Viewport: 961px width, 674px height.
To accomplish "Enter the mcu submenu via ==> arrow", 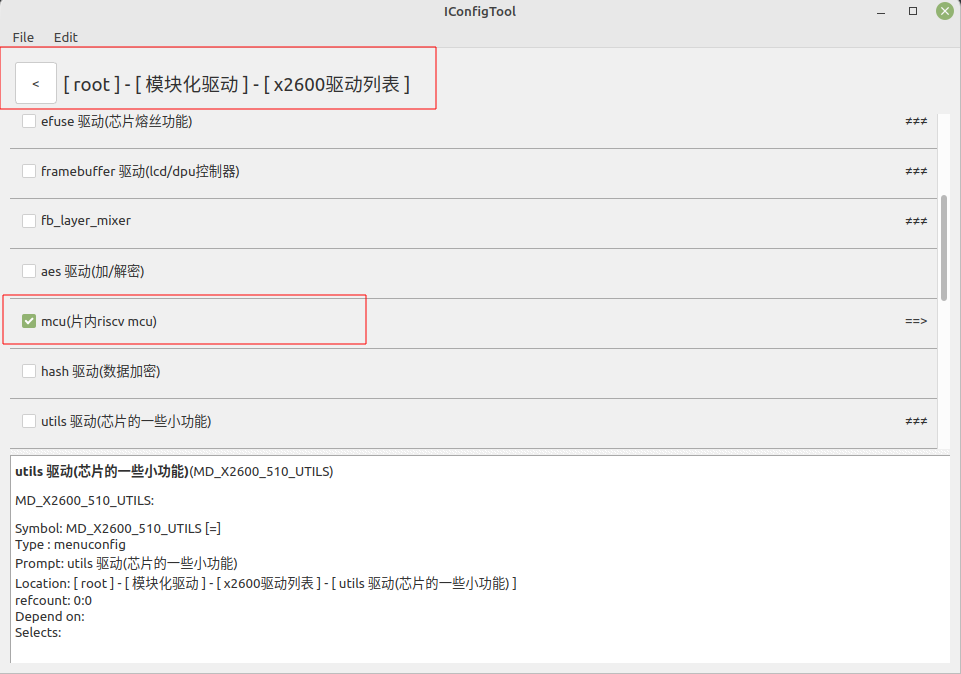I will 915,321.
